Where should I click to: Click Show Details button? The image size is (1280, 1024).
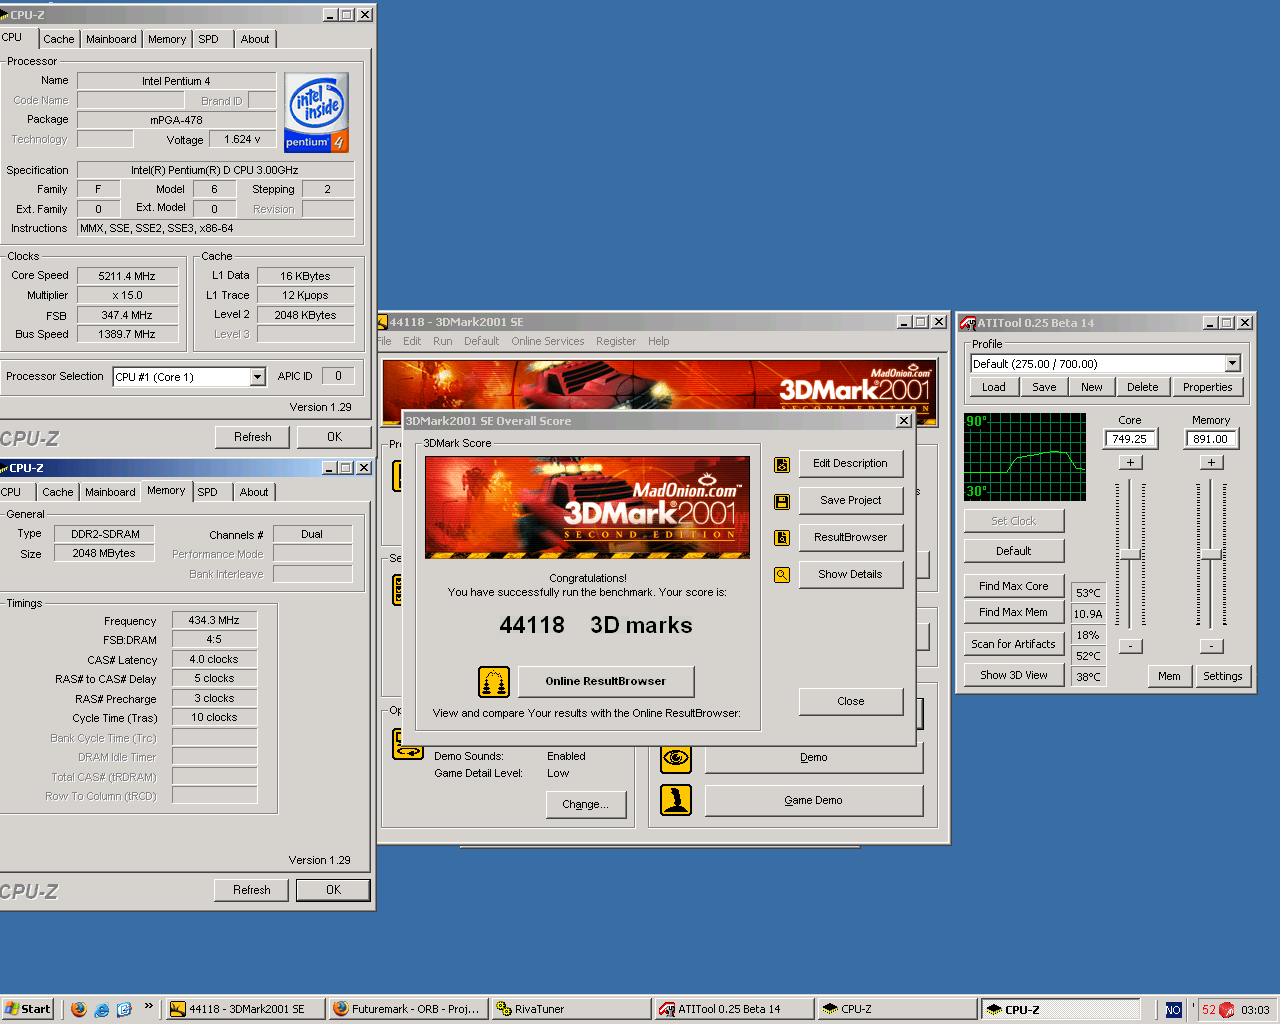click(x=850, y=575)
